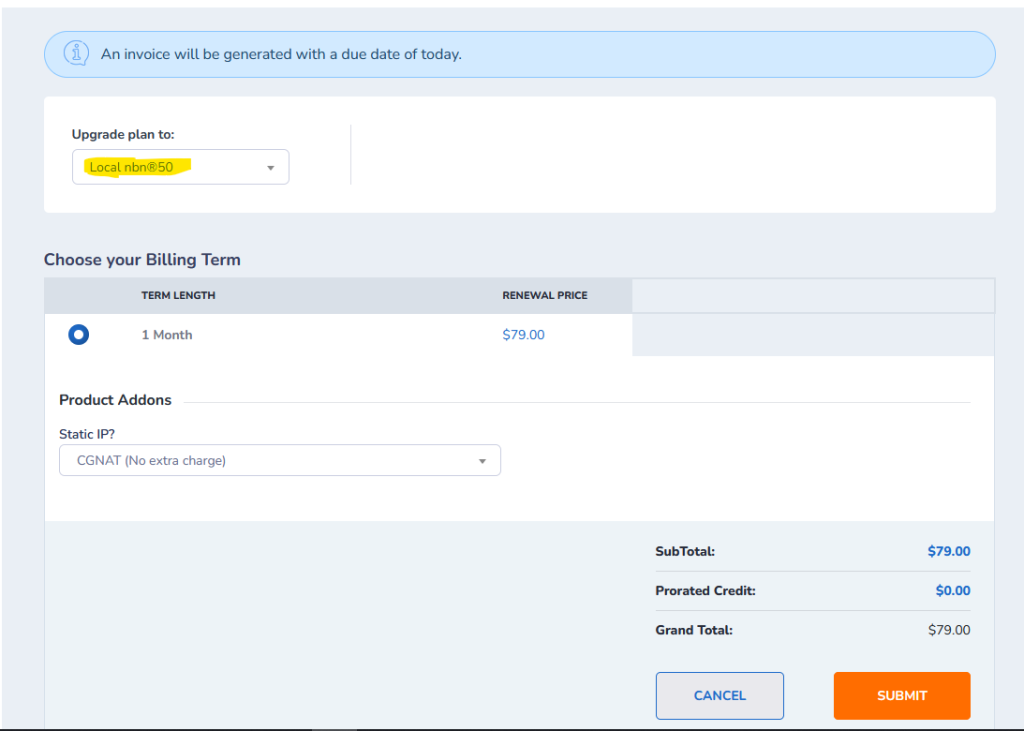Click the 1 Month term length text

click(x=167, y=334)
